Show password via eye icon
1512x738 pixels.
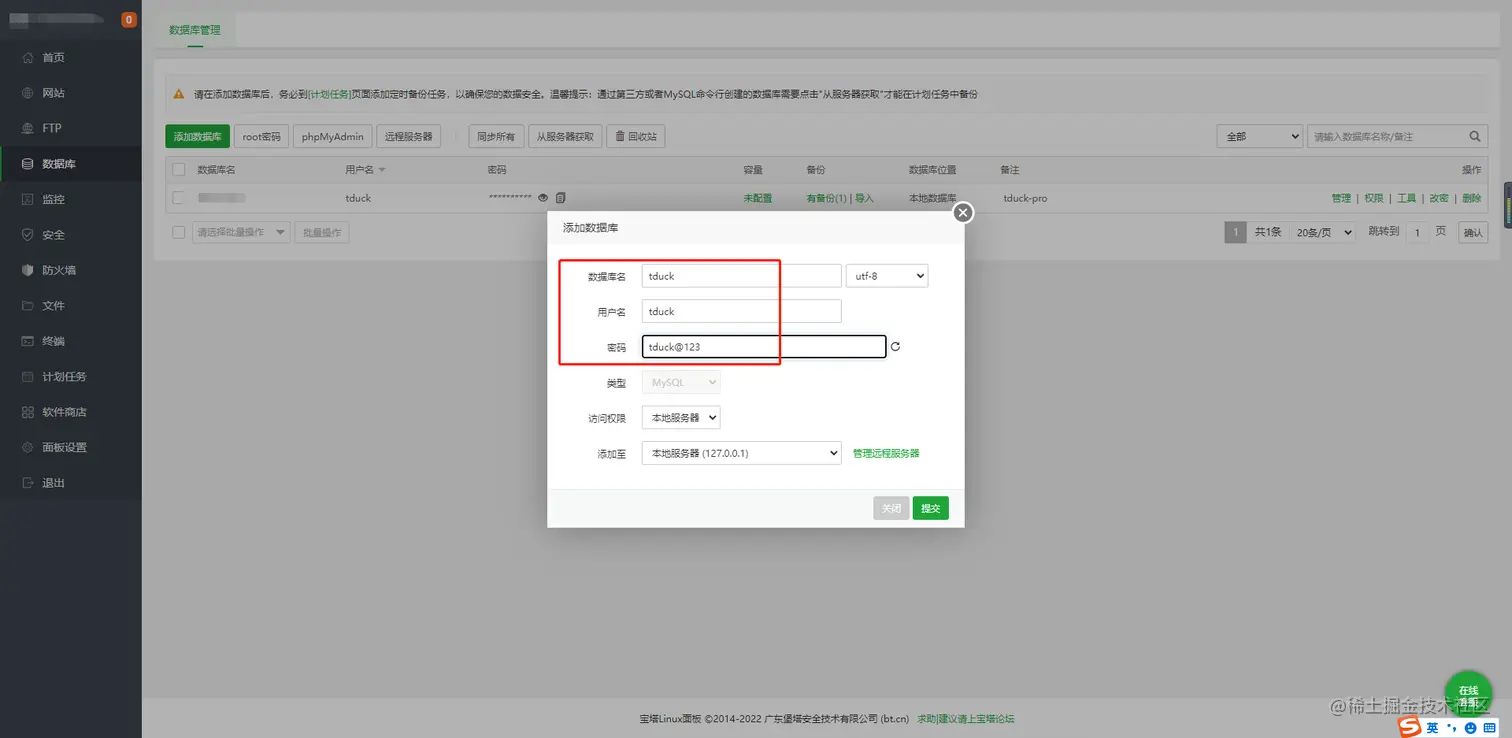pyautogui.click(x=543, y=198)
